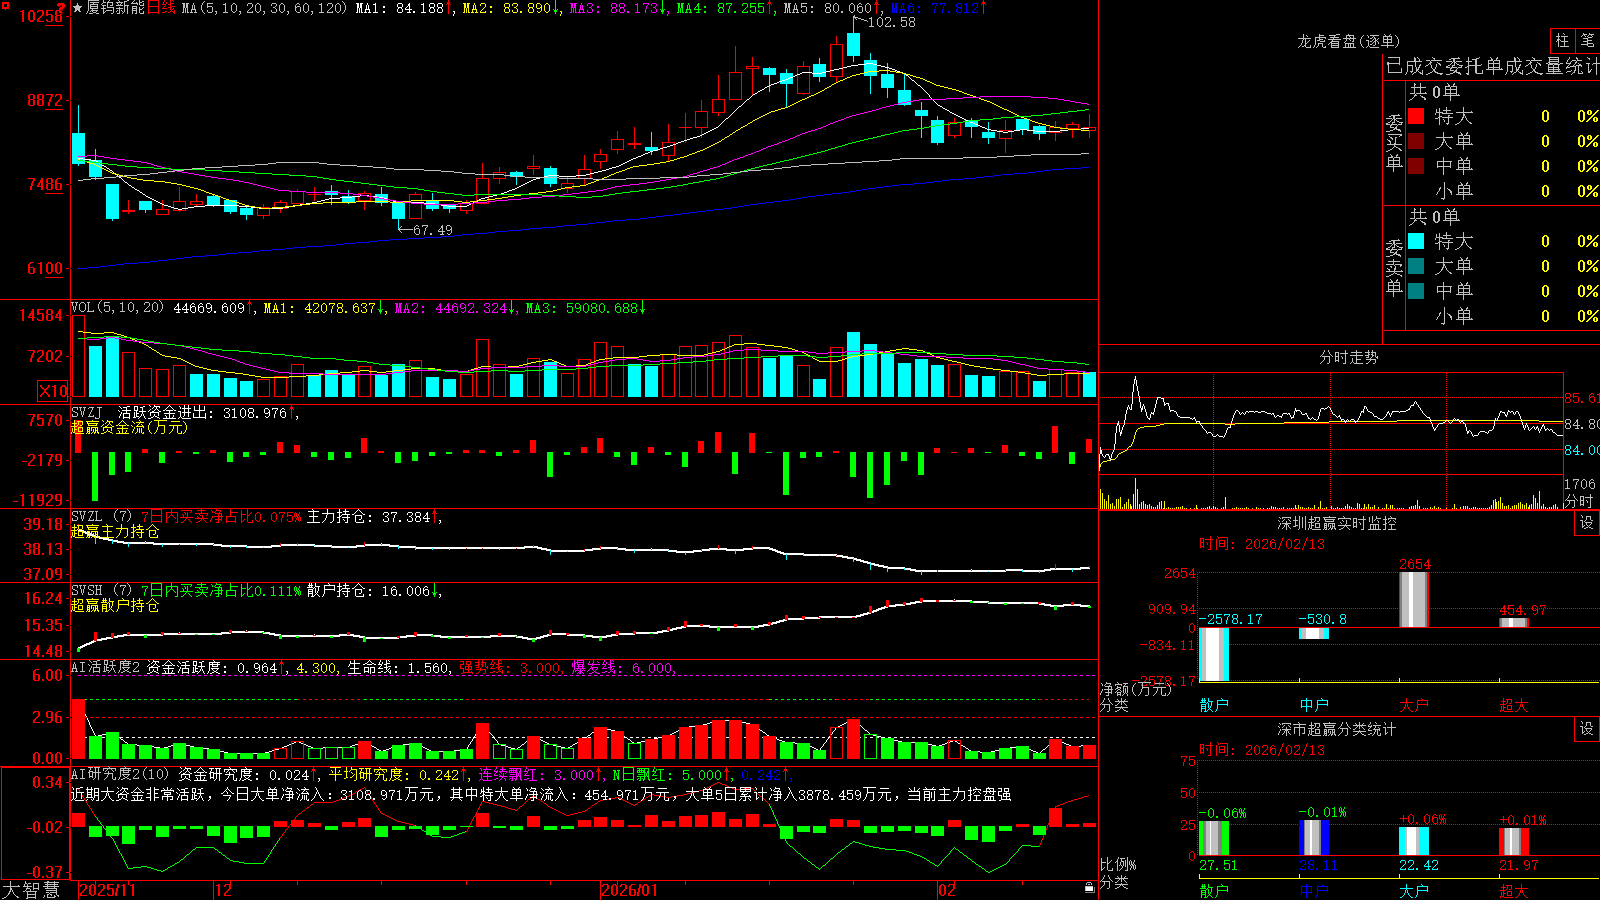This screenshot has height=900, width=1600.
Task: Click the 分时 label beside 1706 volume
Action: coord(1579,500)
